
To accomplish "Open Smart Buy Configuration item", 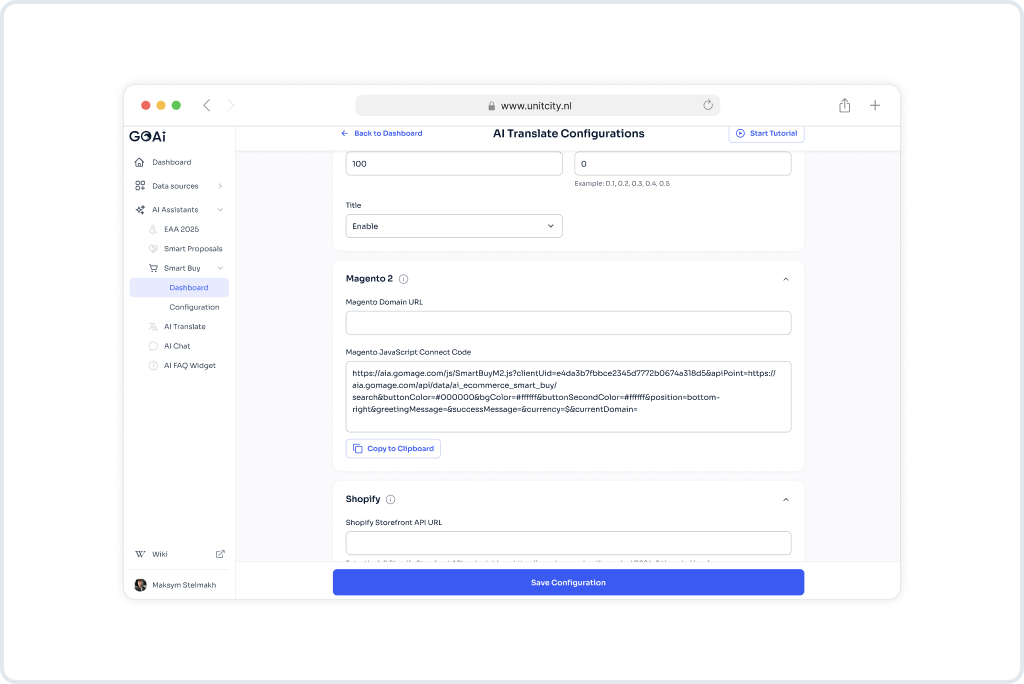I will [x=194, y=307].
